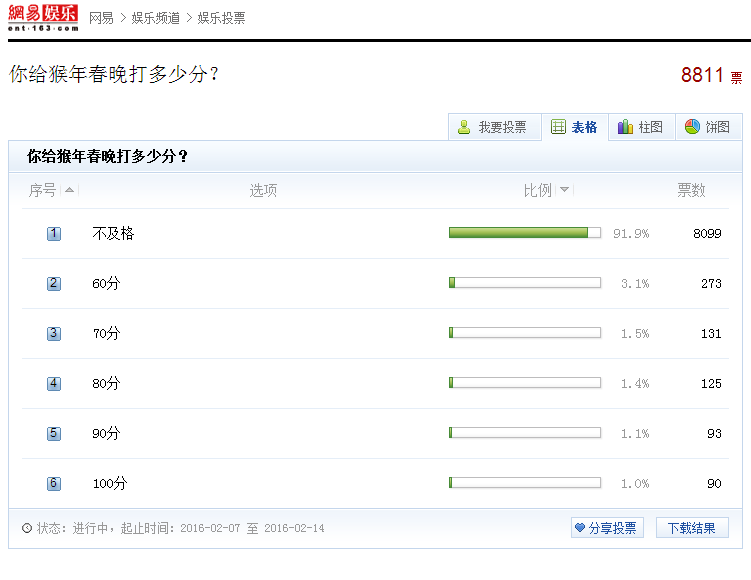Screen dimensions: 751x580
Task: Click the person icon beside 我要投票
Action: tap(464, 127)
